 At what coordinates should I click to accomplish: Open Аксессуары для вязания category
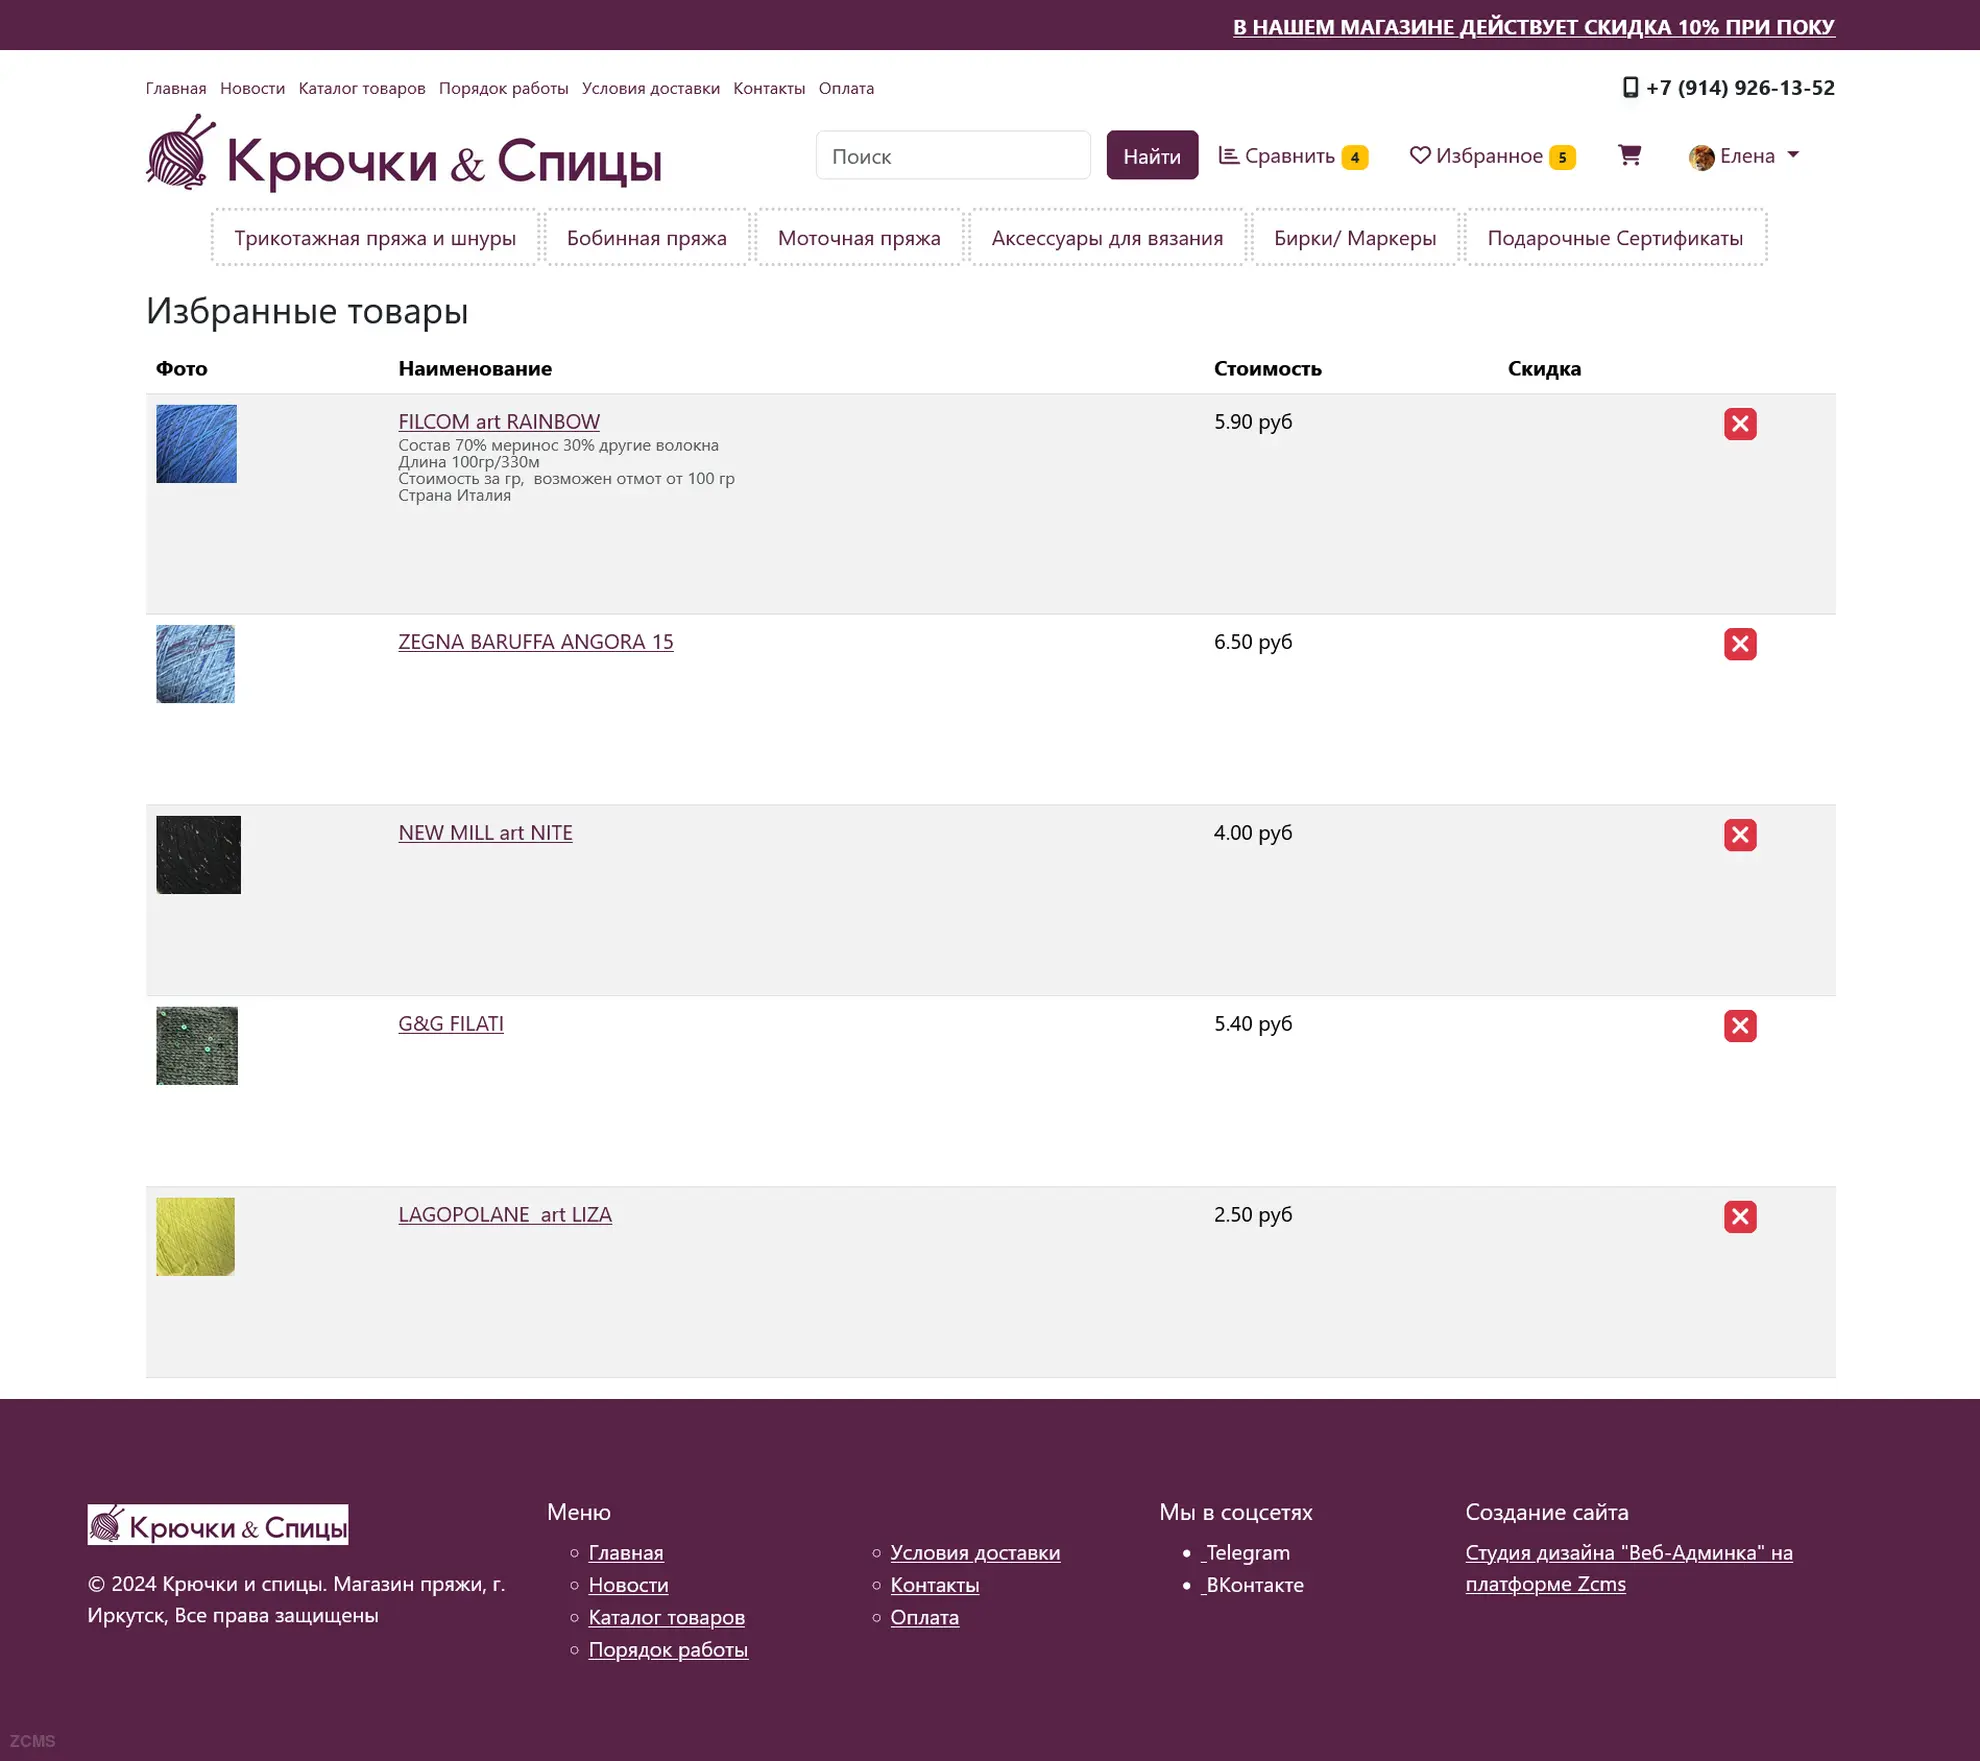(x=1106, y=238)
